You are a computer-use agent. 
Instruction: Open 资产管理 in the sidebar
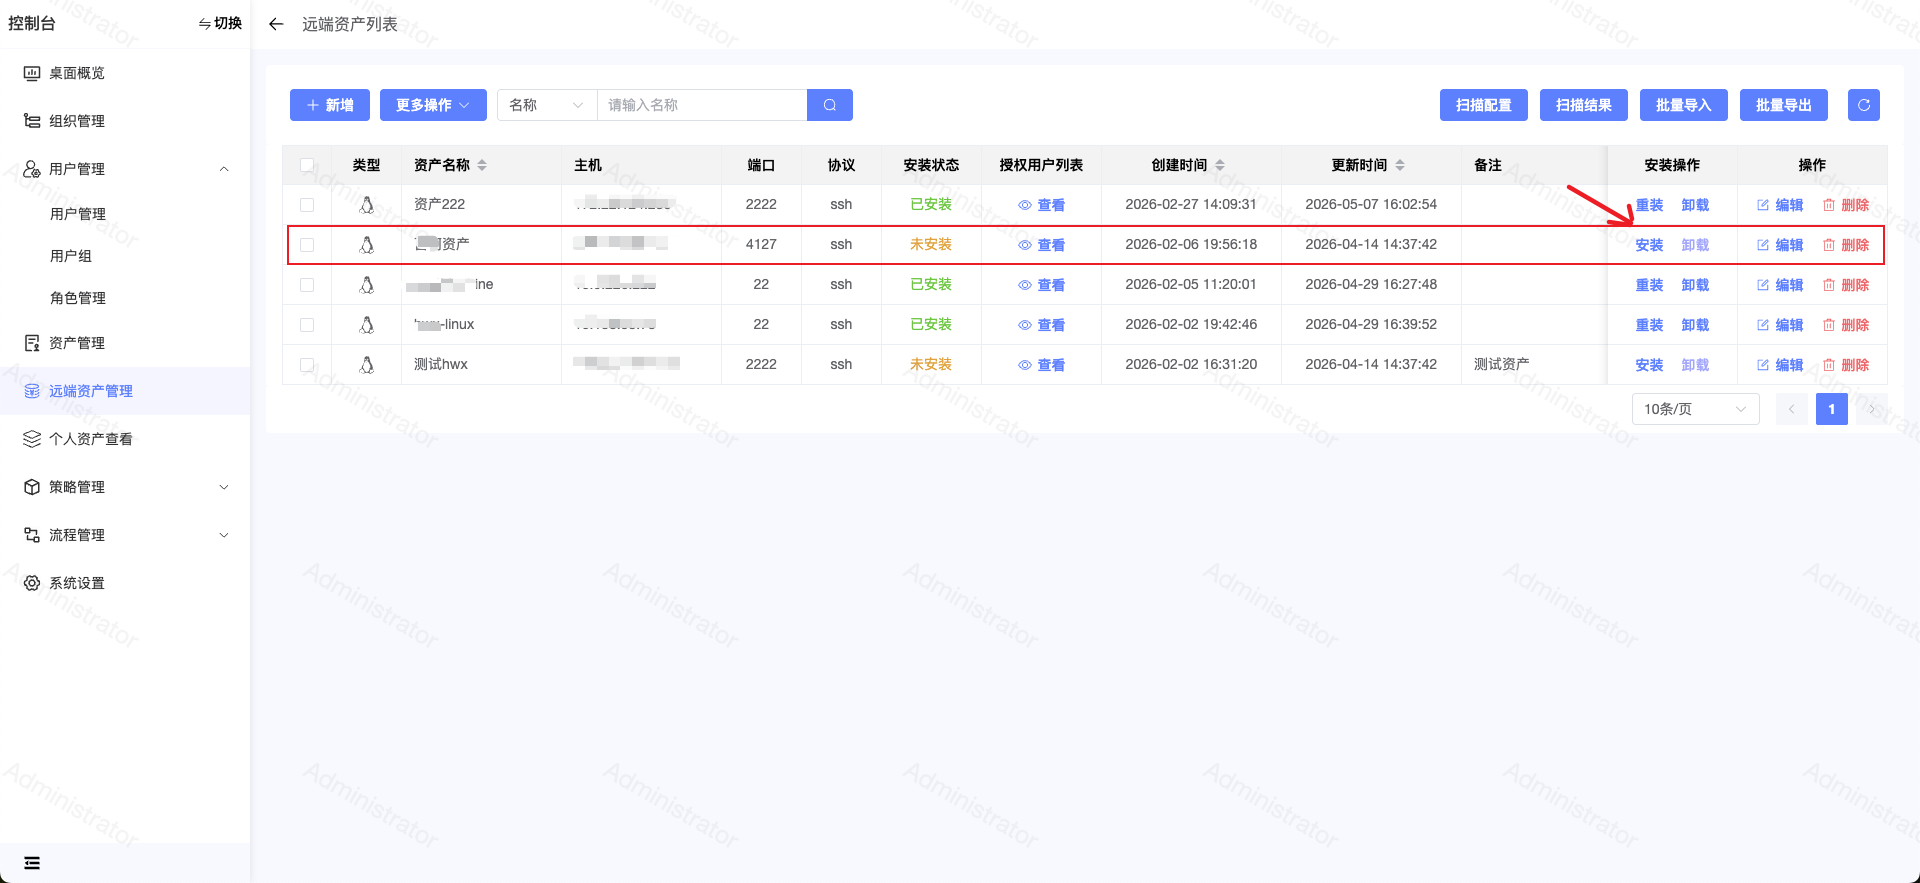click(x=125, y=343)
